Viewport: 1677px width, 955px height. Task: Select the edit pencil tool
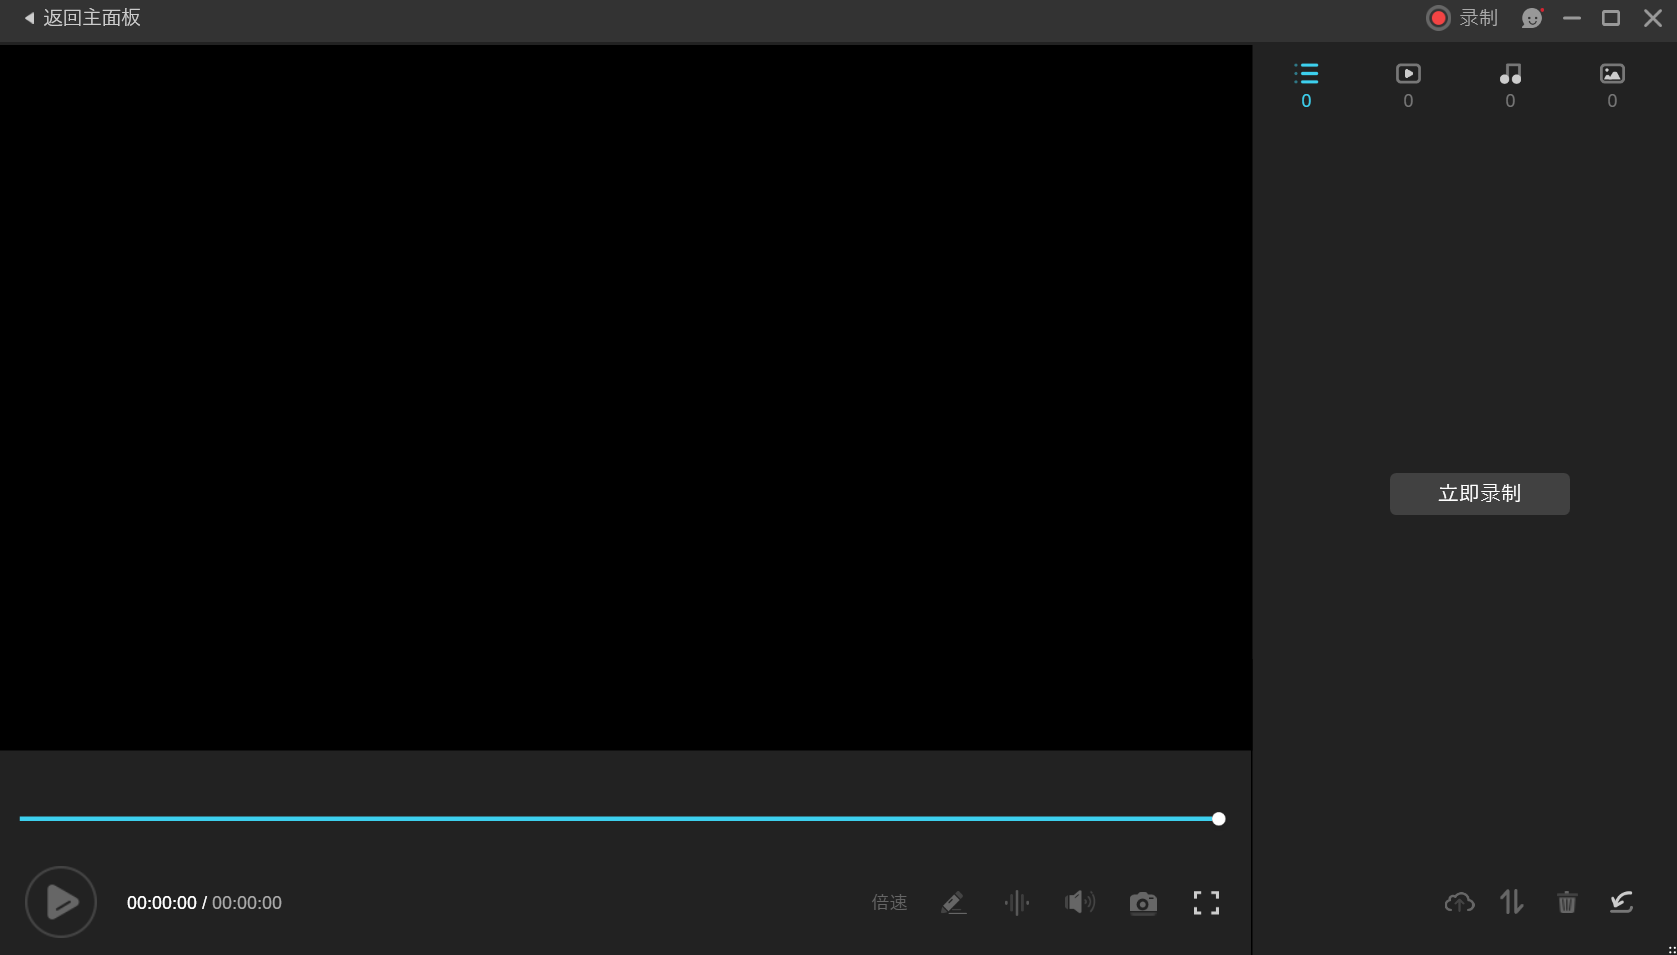point(954,903)
